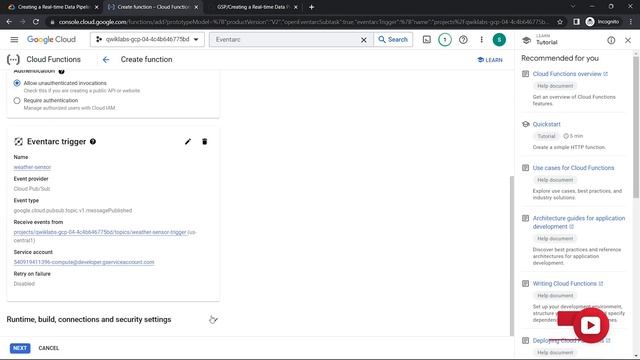Clear the Eventarc search text

[x=364, y=40]
